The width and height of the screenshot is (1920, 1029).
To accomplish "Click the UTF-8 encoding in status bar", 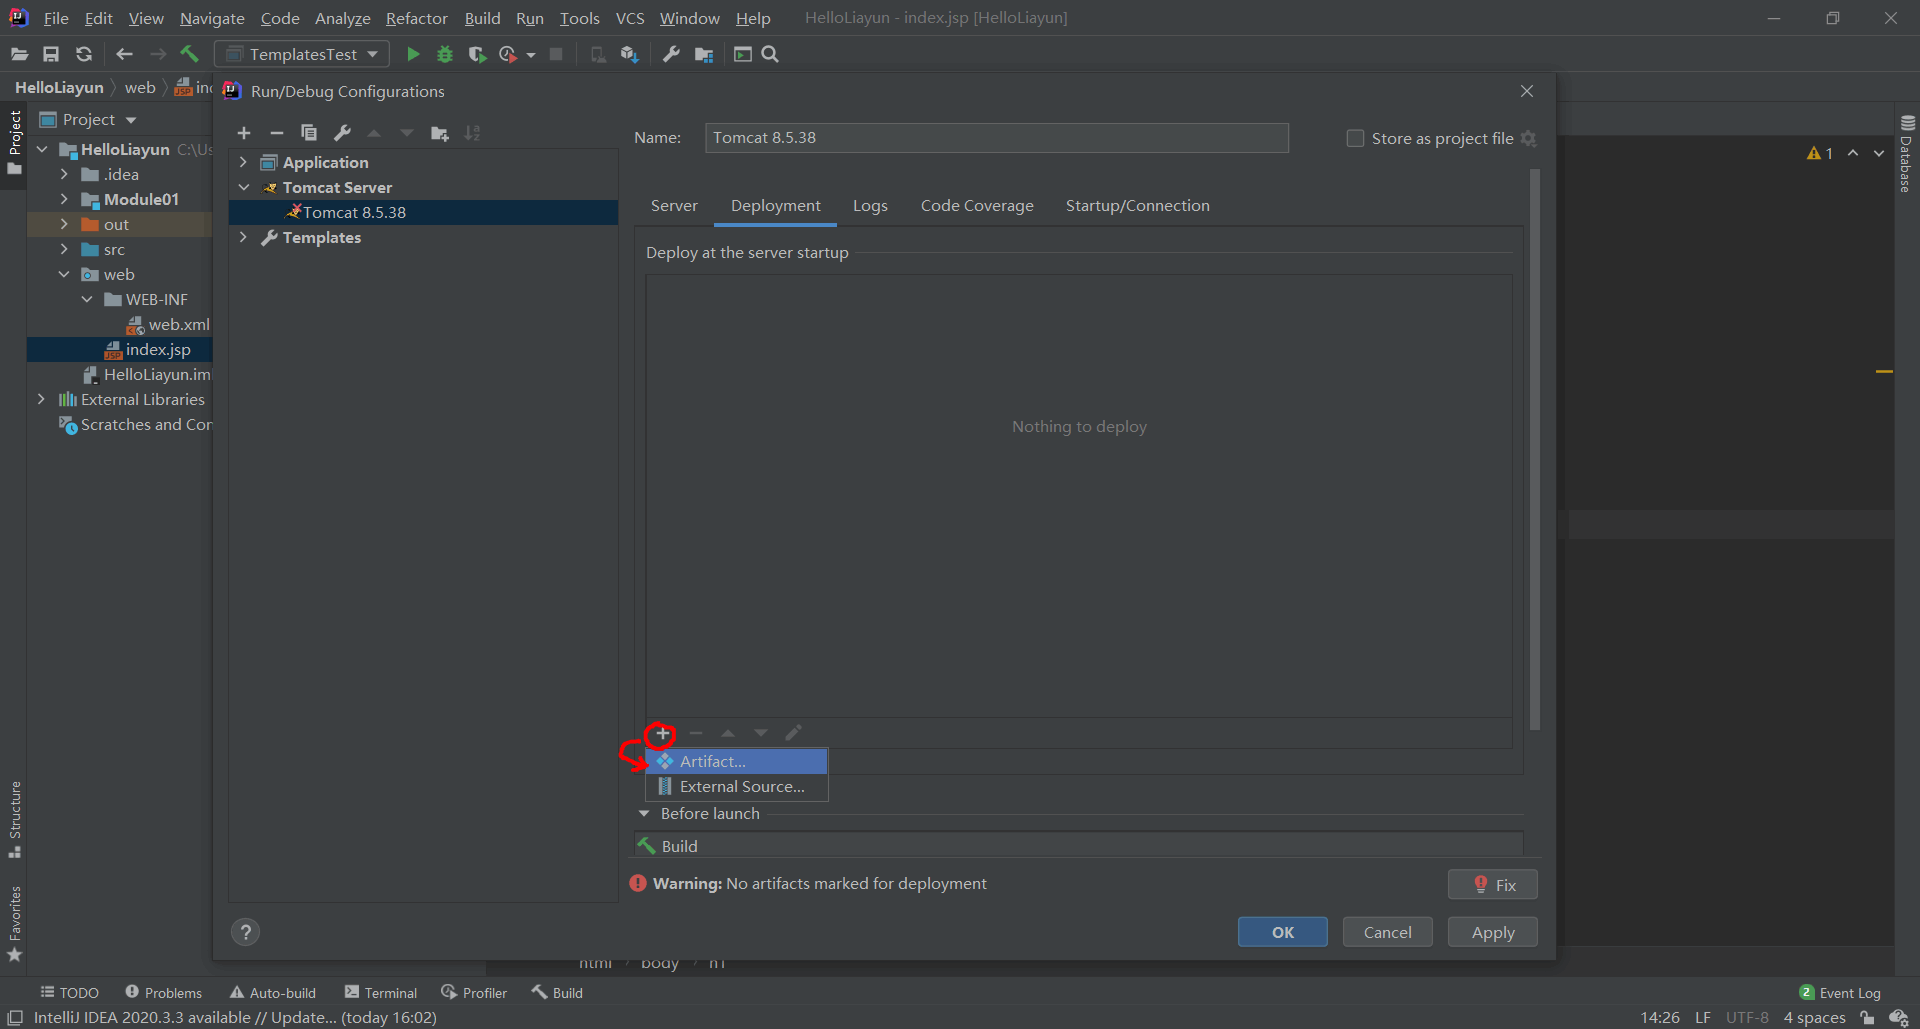I will (1747, 1017).
